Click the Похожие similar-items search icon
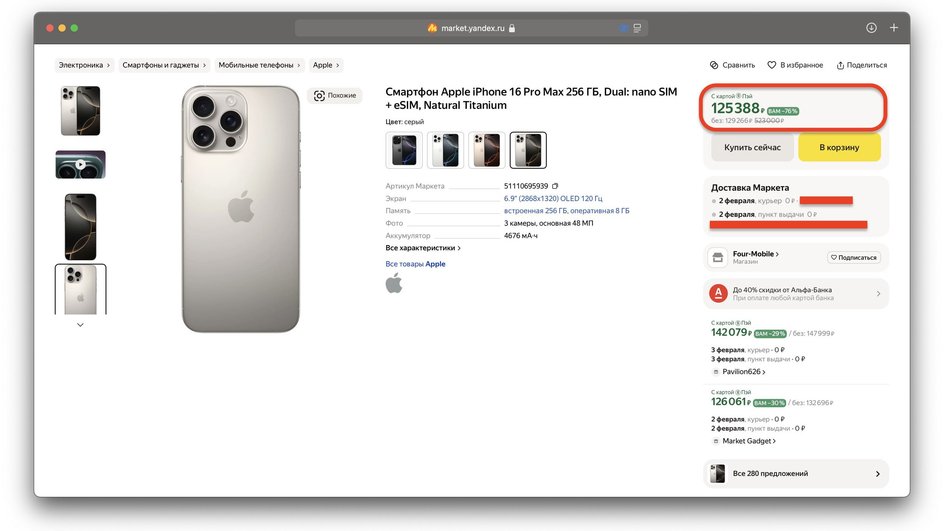The height and width of the screenshot is (531, 944). [x=320, y=96]
